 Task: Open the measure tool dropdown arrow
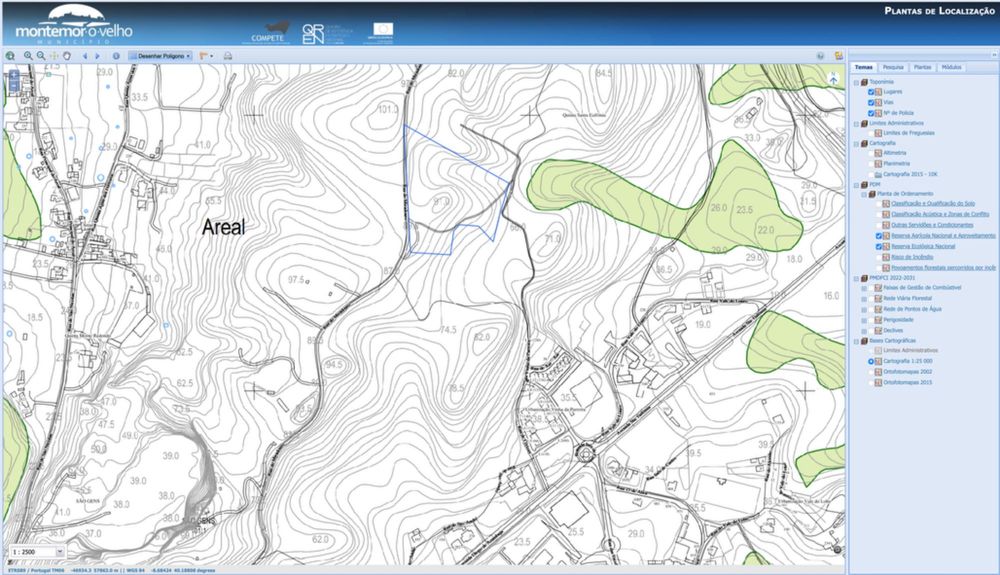[212, 56]
